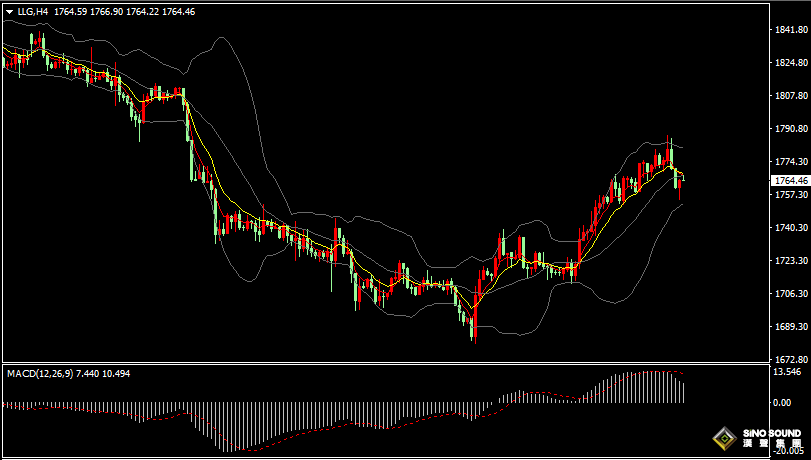Click the 1723.30 level on price scale
Viewport: 811px width, 460px height.
791,261
